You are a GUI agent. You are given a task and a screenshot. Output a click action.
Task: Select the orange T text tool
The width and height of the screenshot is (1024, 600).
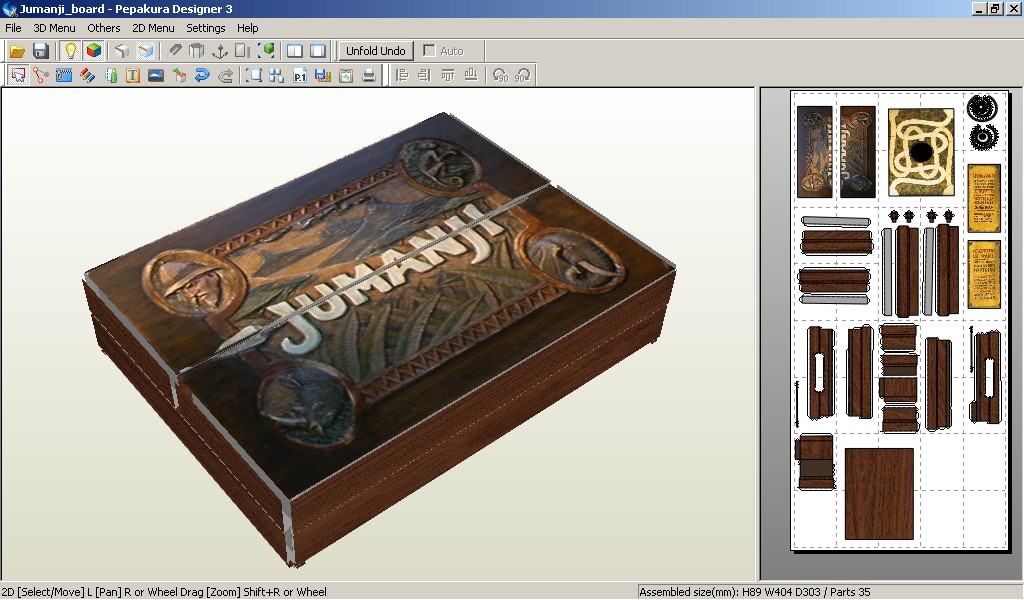coord(133,76)
